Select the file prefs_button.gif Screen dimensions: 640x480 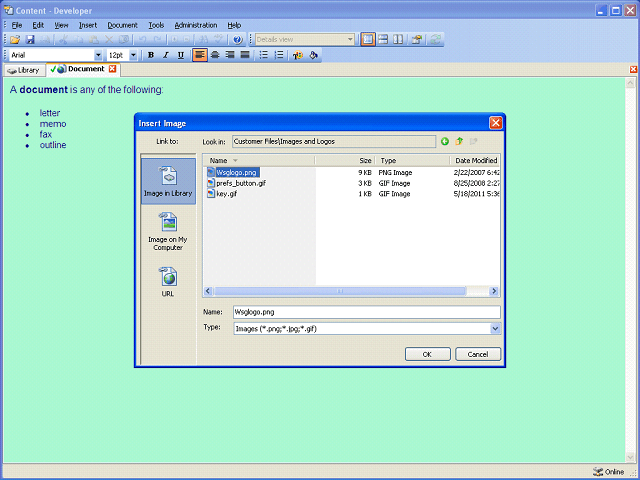click(241, 183)
